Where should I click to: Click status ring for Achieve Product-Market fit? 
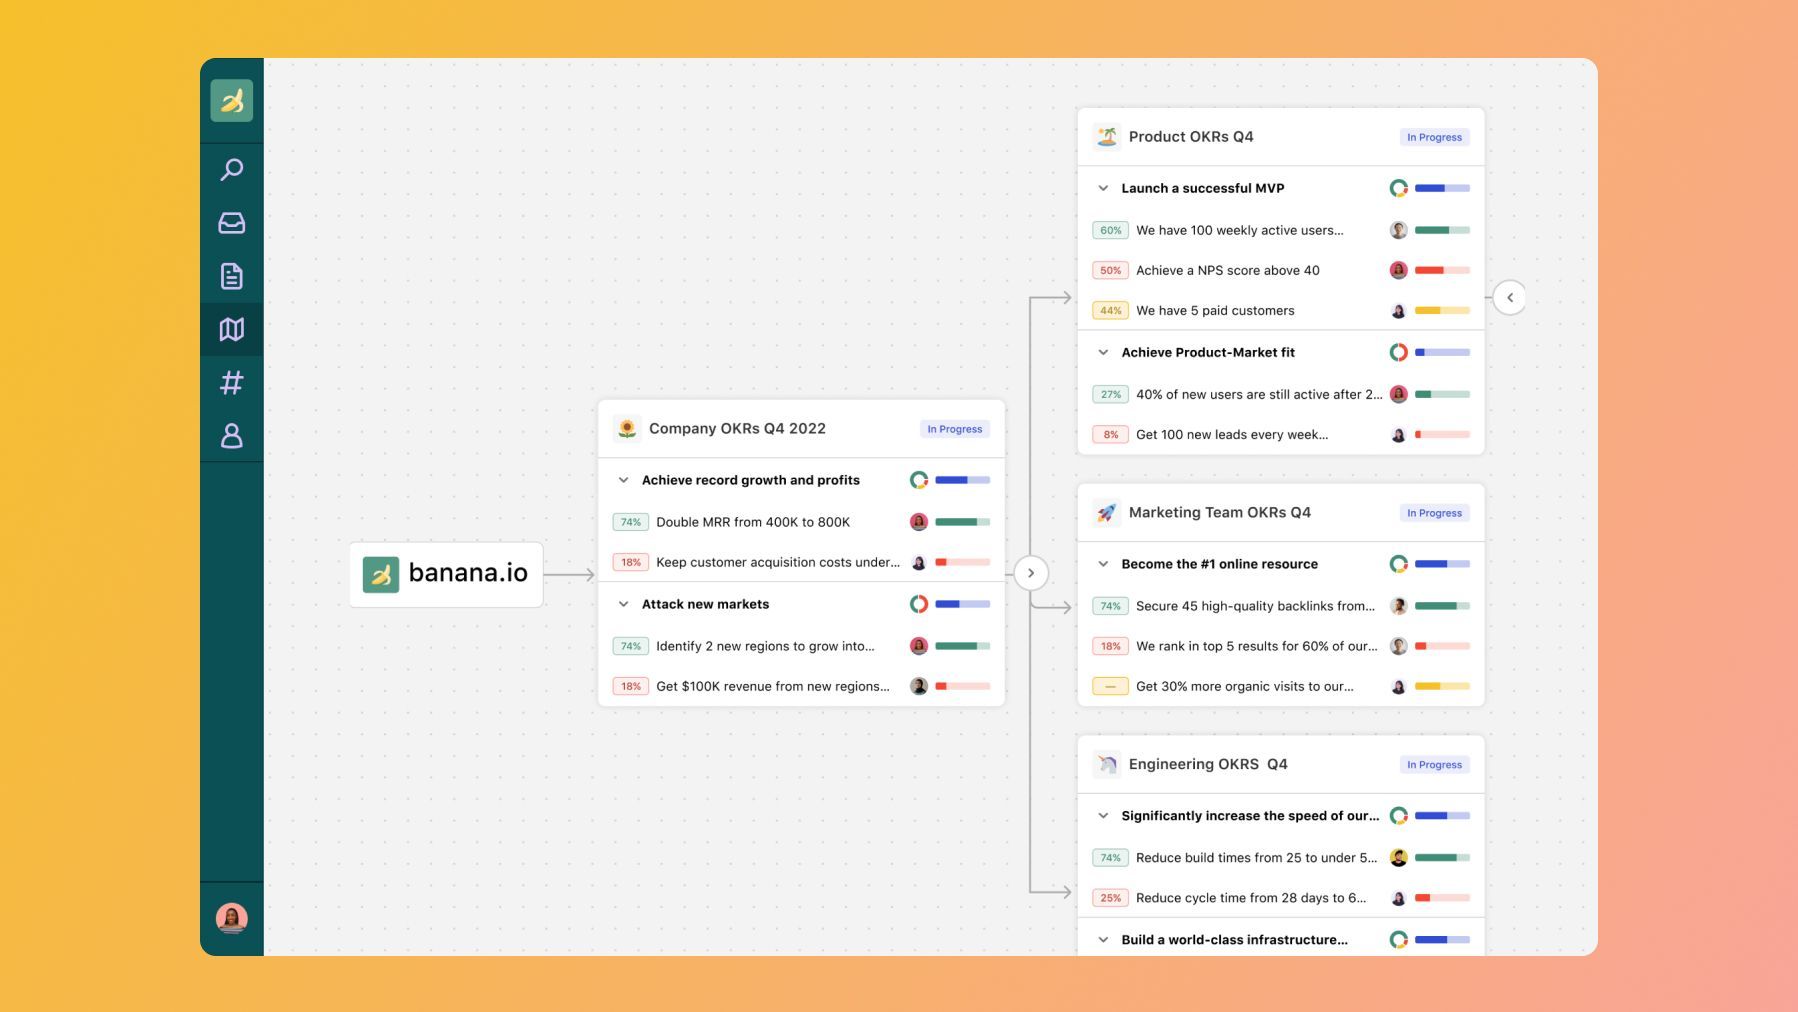pyautogui.click(x=1399, y=352)
